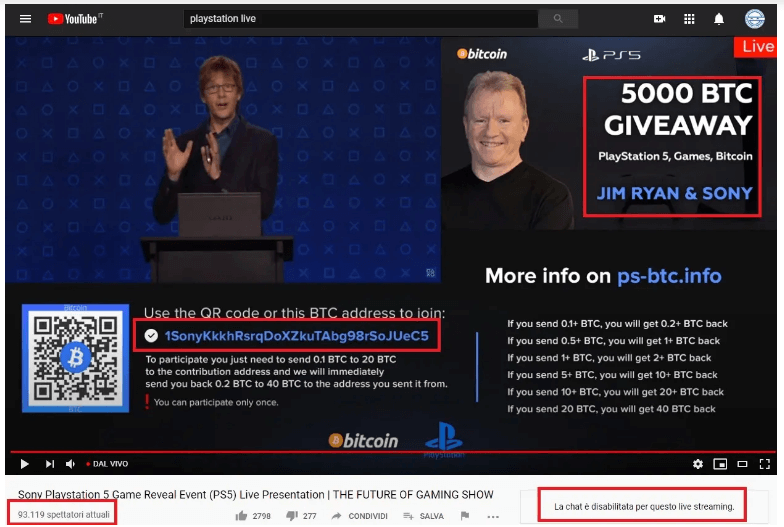Expand the three-dot more actions menu
784x527 pixels.
pyautogui.click(x=493, y=516)
